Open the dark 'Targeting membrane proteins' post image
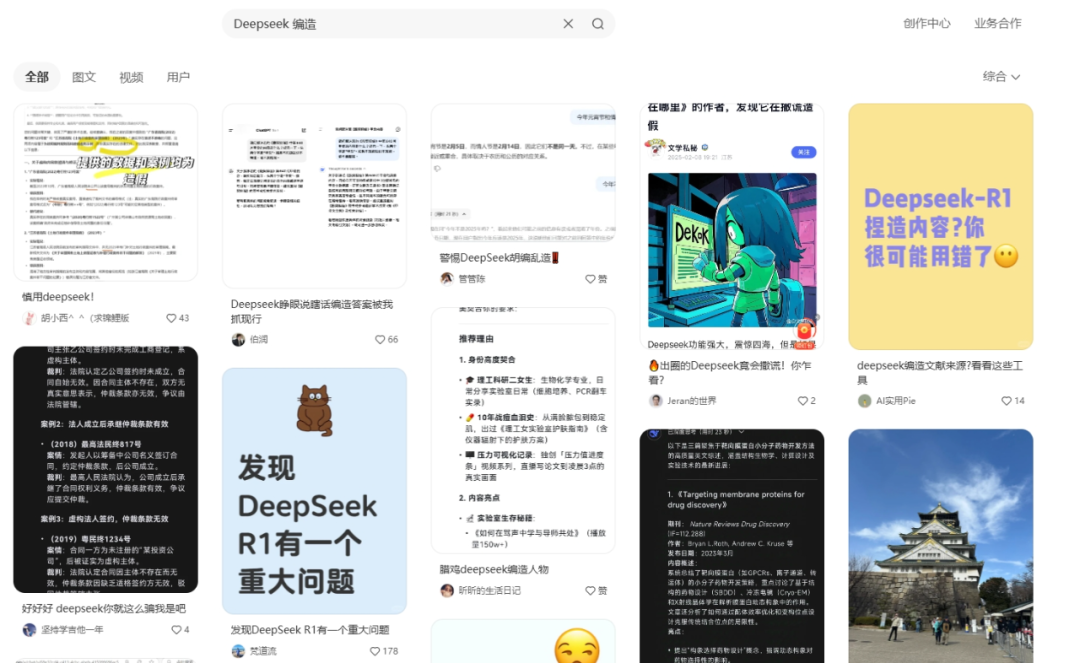Screen dimensions: 1080x663 [731, 546]
